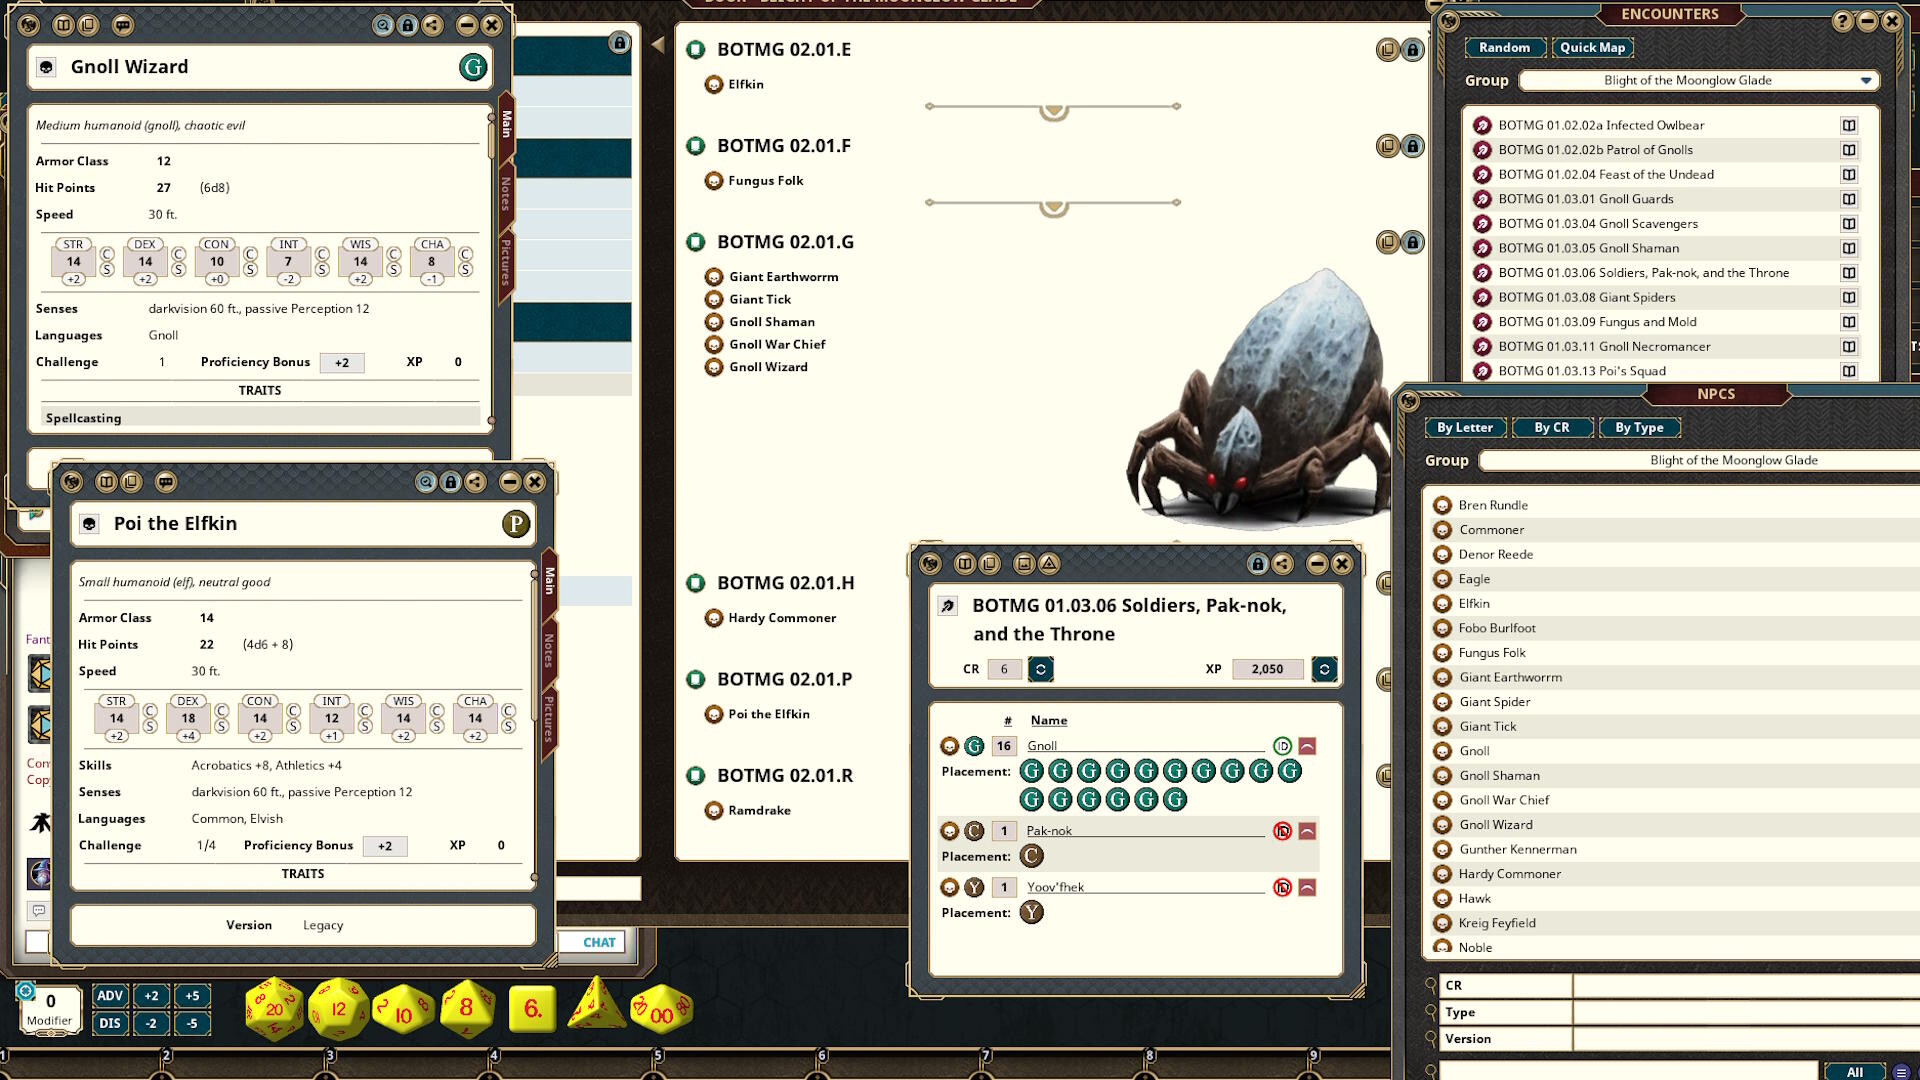Viewport: 1920px width, 1080px height.
Task: Click speech bubble icon in Poi the Elfkin toolbar
Action: pos(166,482)
